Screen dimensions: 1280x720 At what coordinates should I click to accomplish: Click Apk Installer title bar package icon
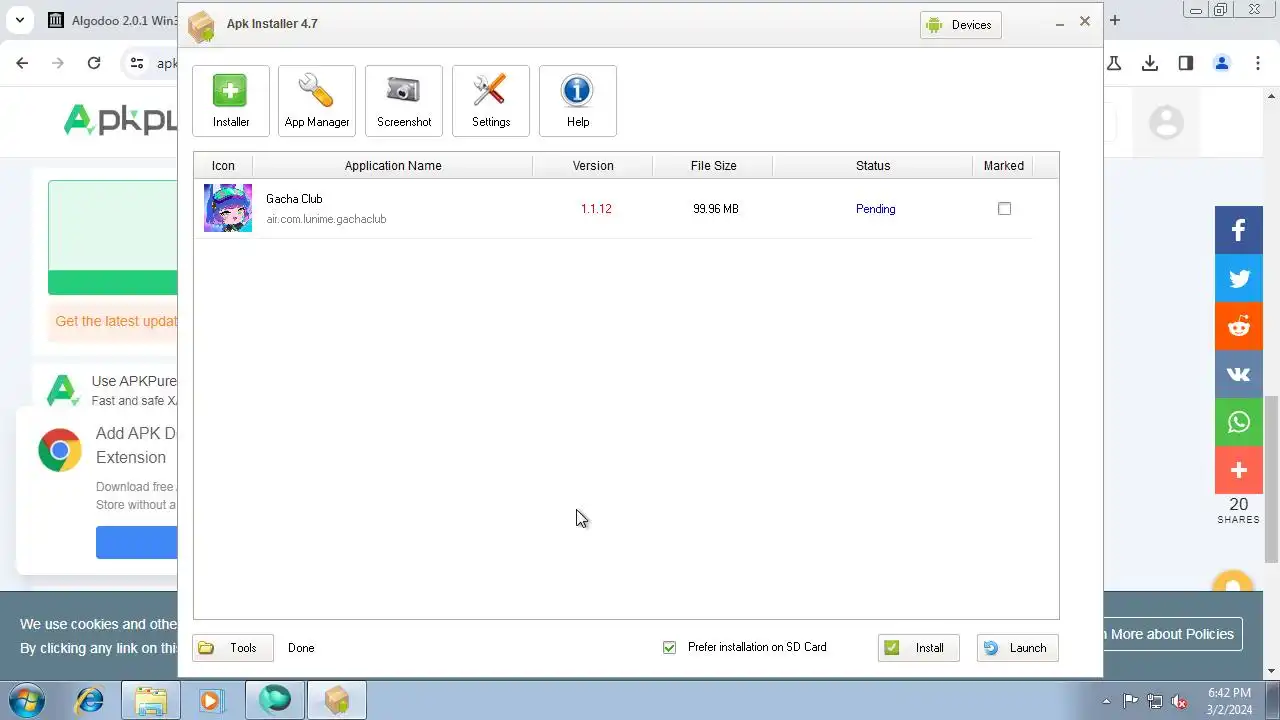coord(201,26)
